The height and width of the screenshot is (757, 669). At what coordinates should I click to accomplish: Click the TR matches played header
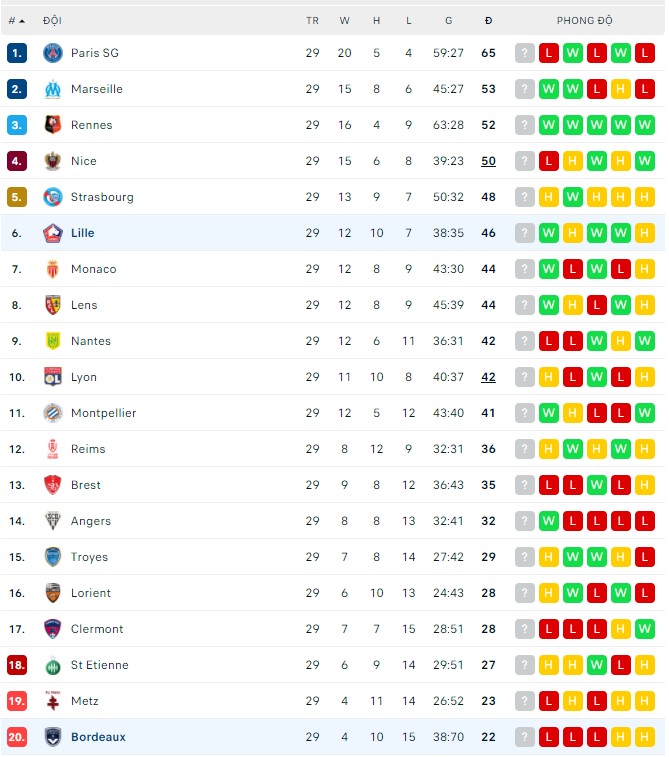coord(312,20)
